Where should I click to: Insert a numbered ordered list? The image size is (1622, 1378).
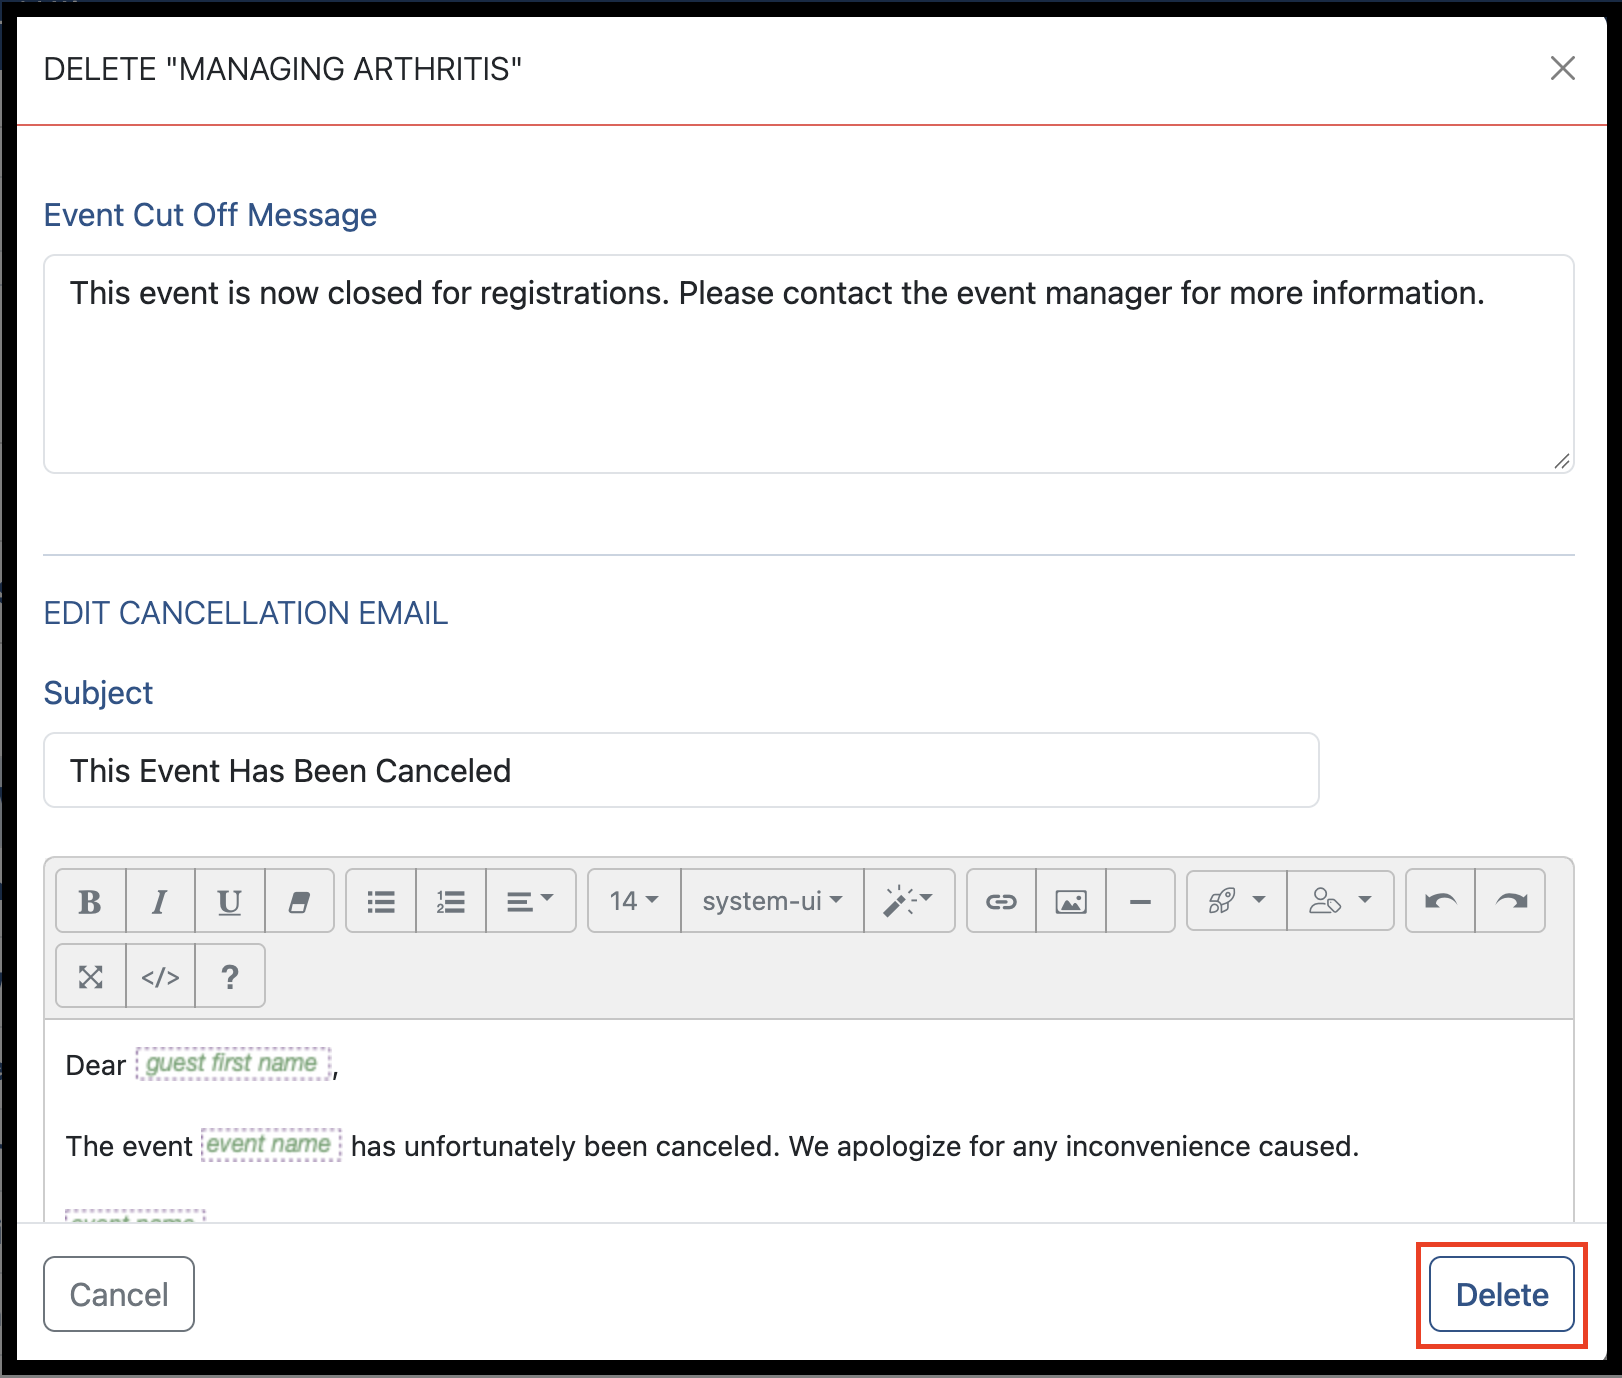(x=451, y=901)
